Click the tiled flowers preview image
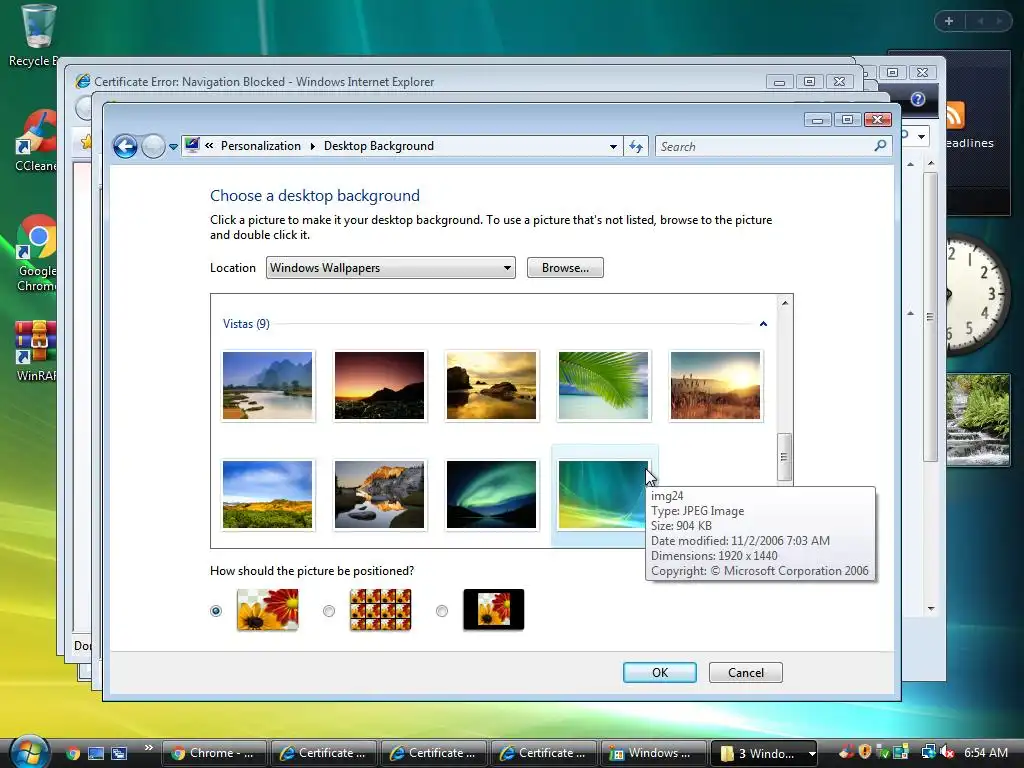Viewport: 1024px width, 768px height. pos(381,610)
